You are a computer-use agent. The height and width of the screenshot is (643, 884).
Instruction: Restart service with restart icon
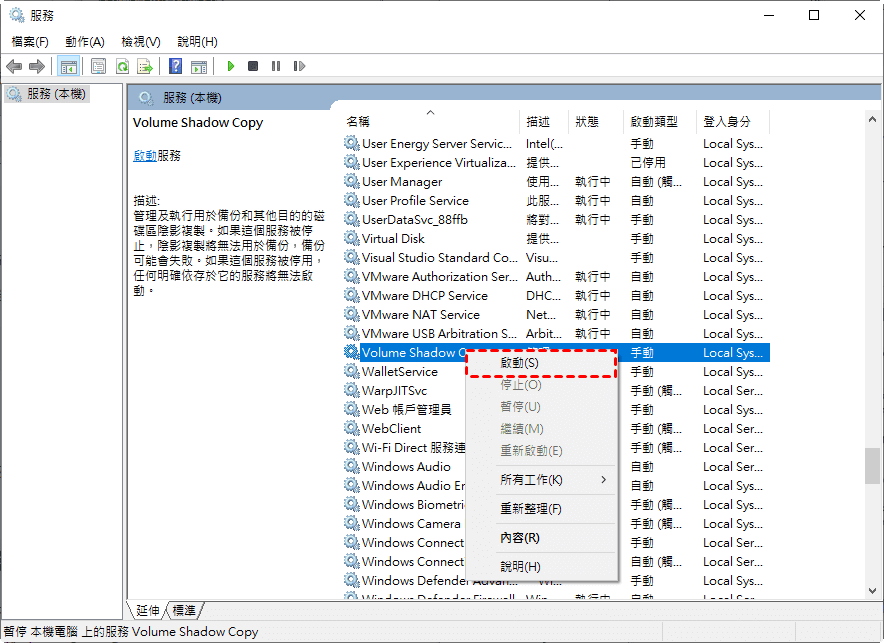click(299, 66)
